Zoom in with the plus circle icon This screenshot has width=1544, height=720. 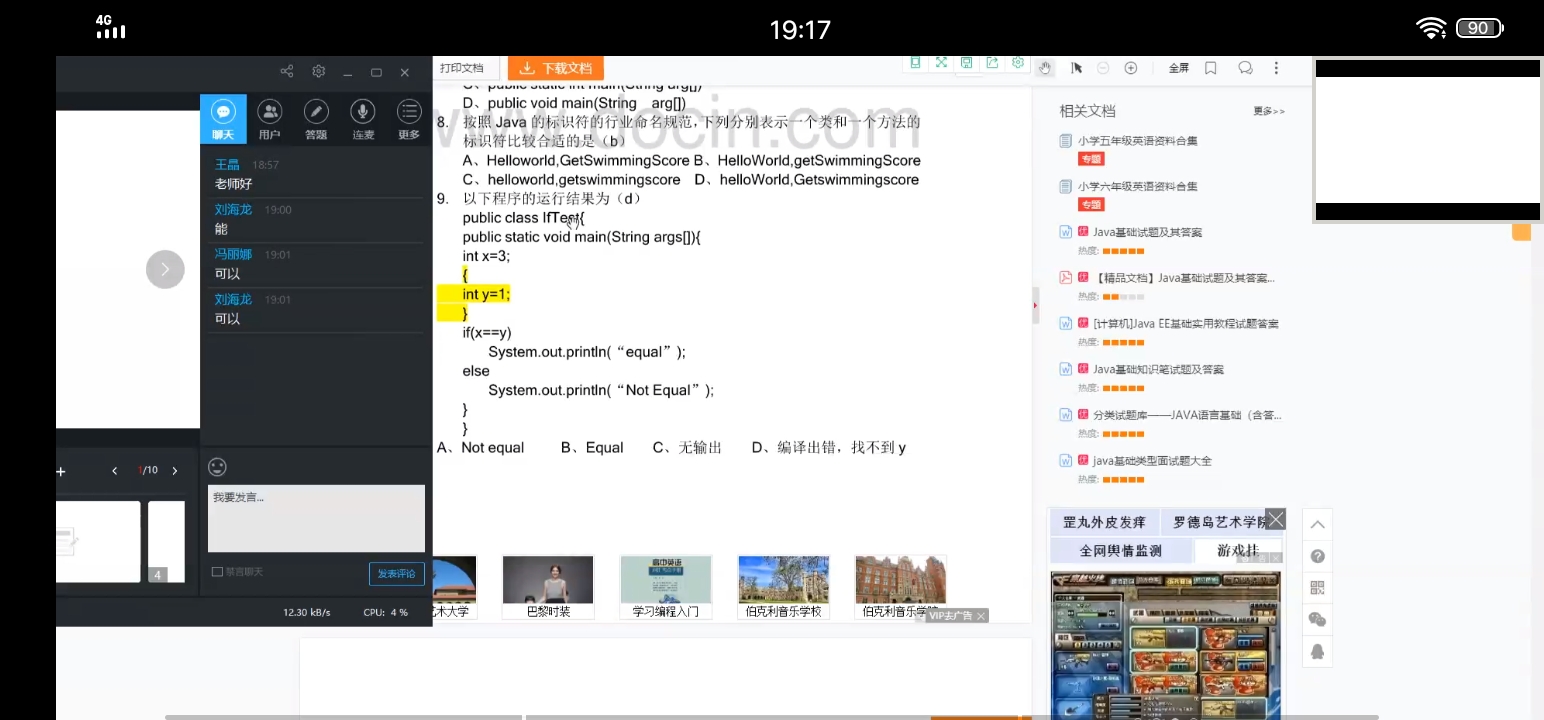click(1131, 68)
